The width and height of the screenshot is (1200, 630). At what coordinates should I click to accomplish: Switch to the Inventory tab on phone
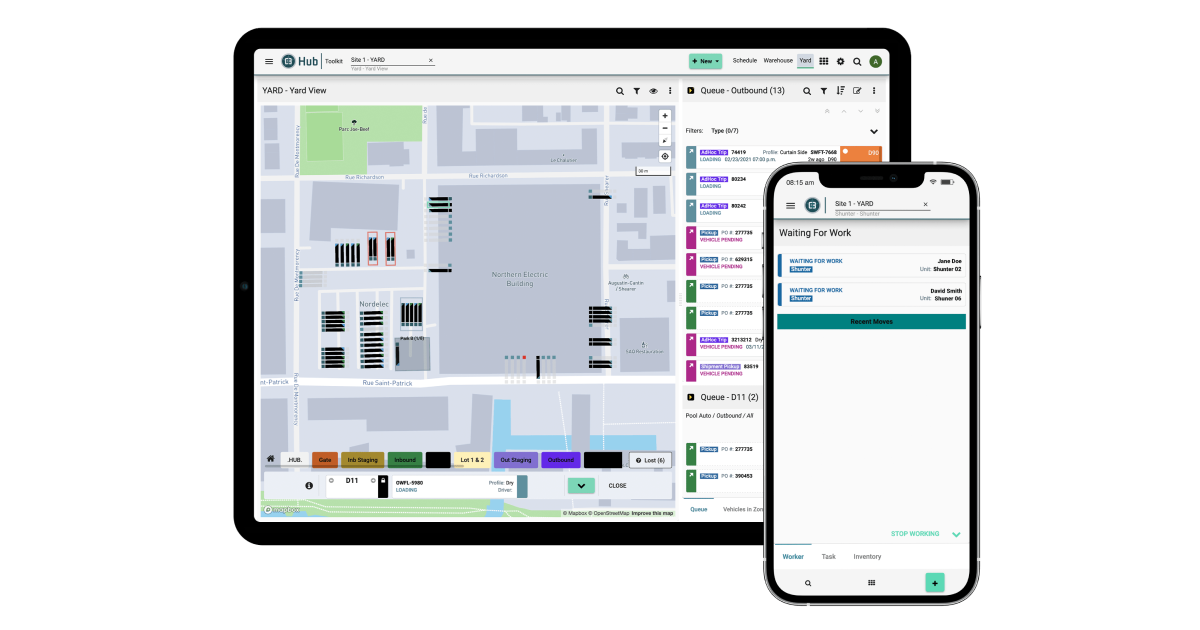coord(867,557)
